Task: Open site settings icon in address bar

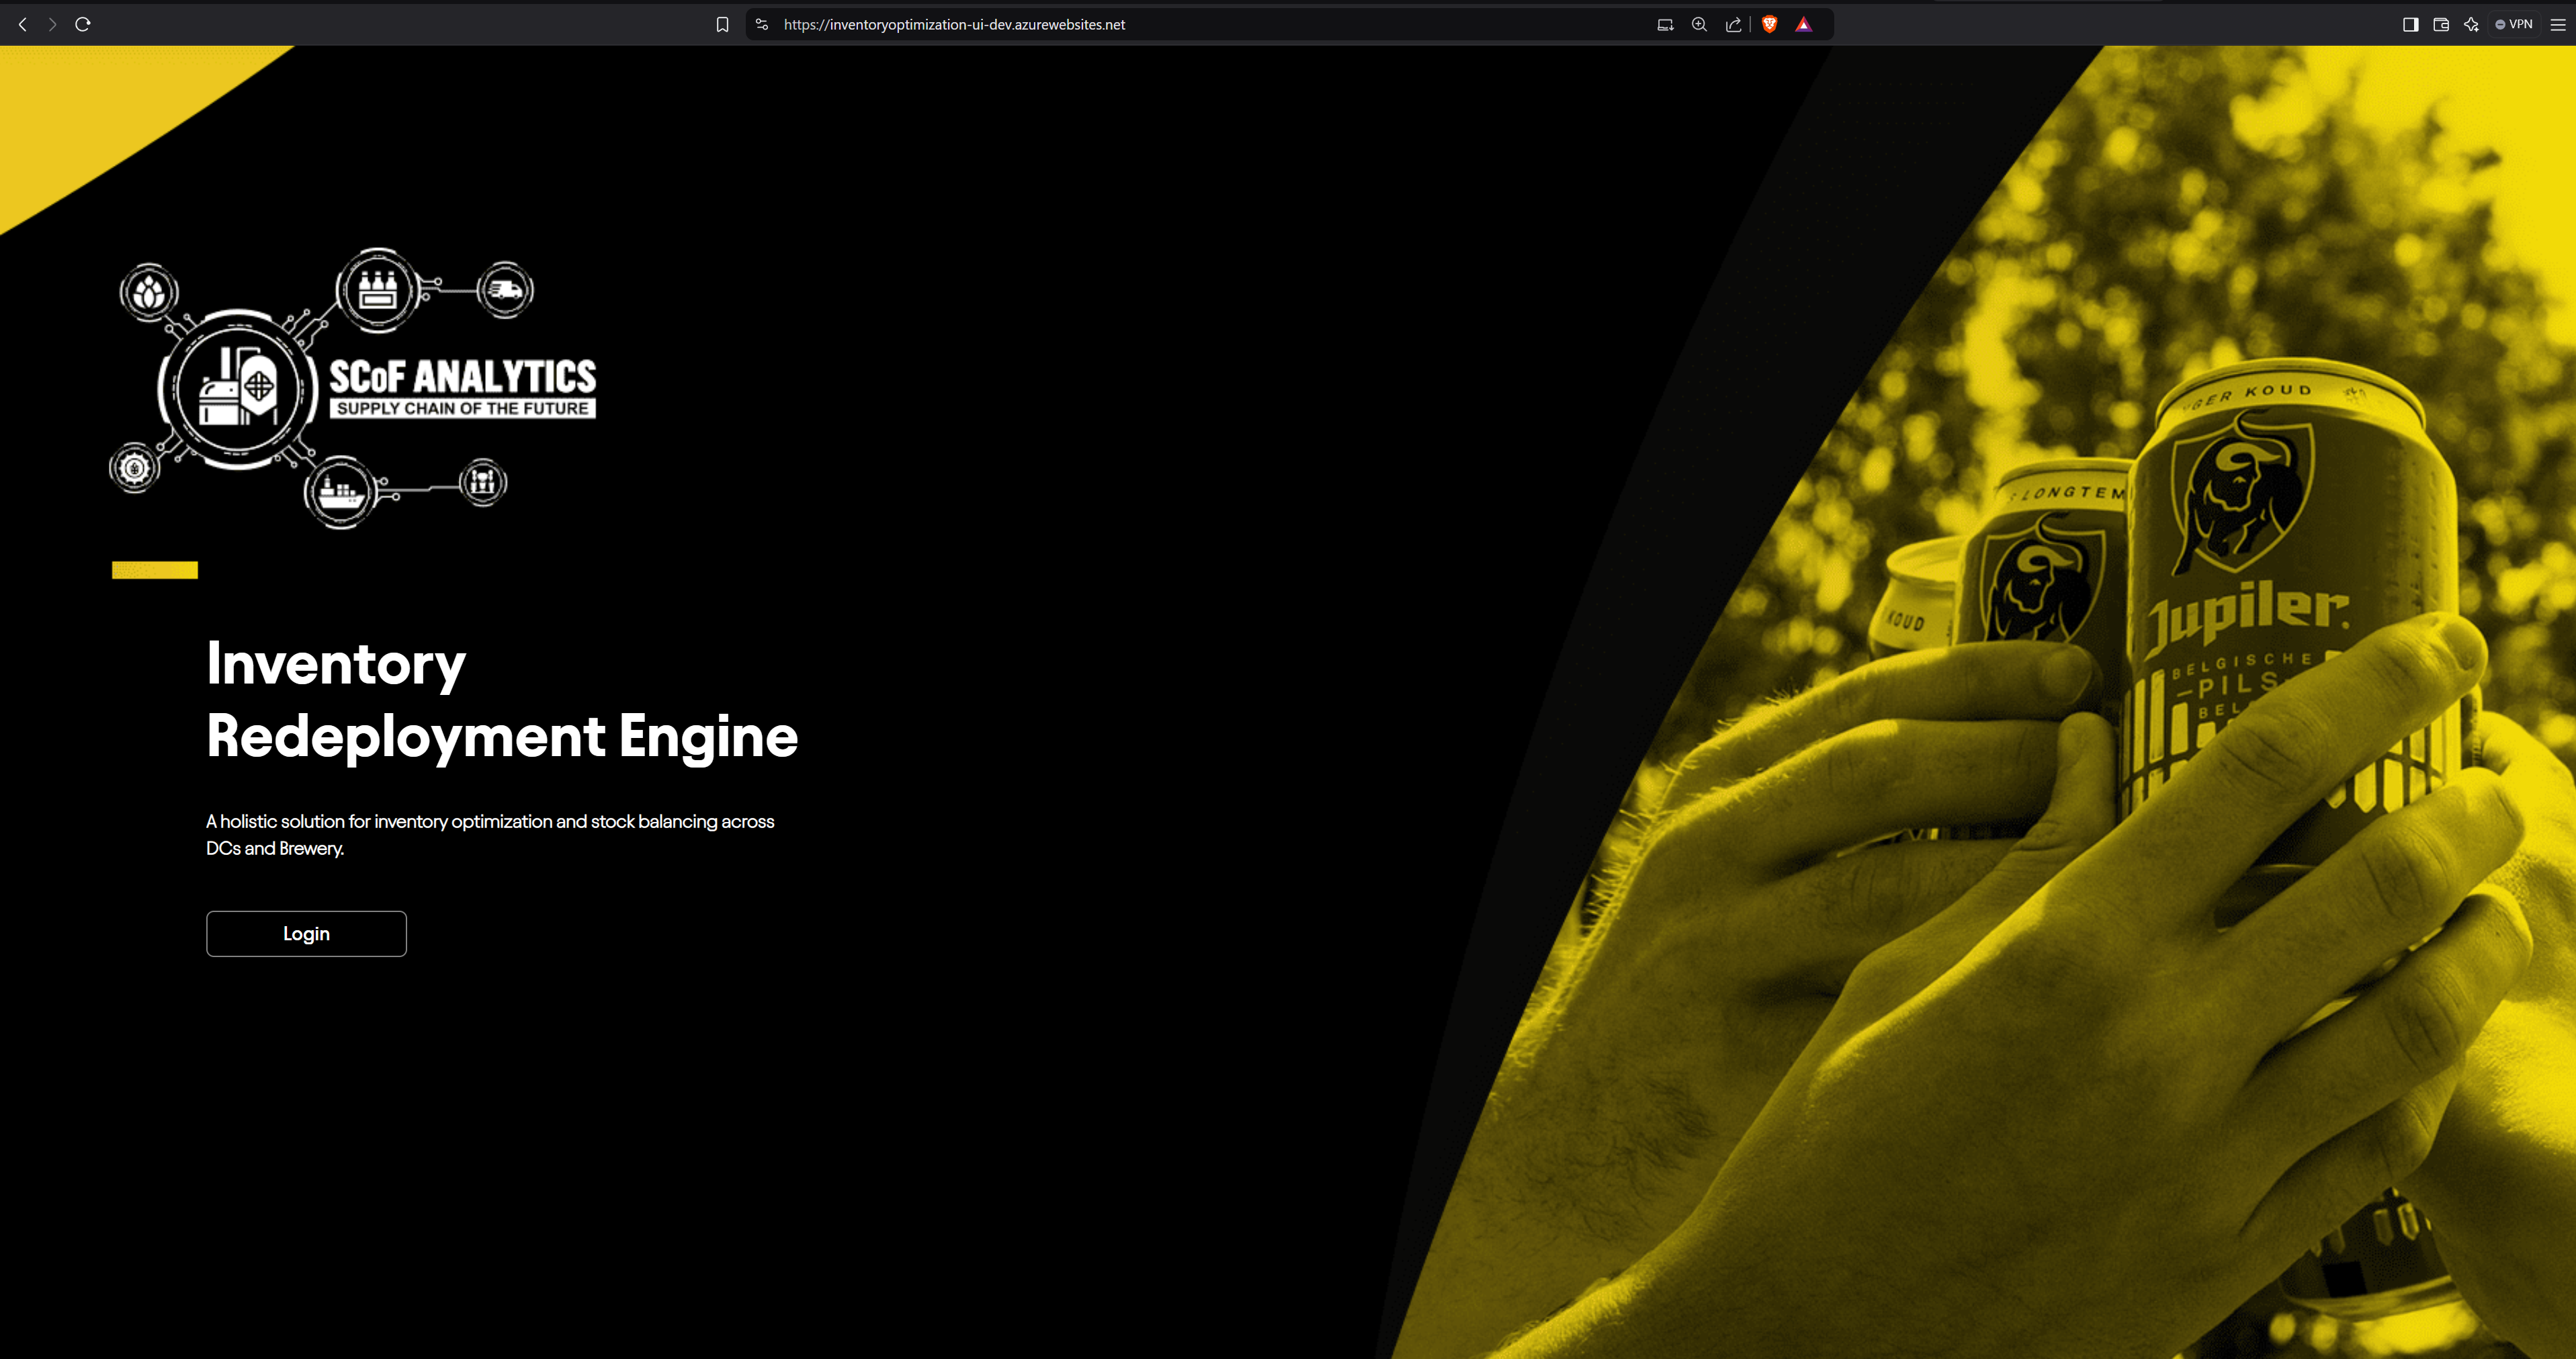Action: click(x=762, y=24)
